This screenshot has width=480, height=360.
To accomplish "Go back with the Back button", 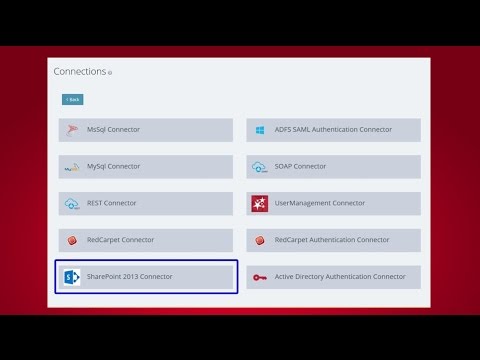I will point(73,99).
